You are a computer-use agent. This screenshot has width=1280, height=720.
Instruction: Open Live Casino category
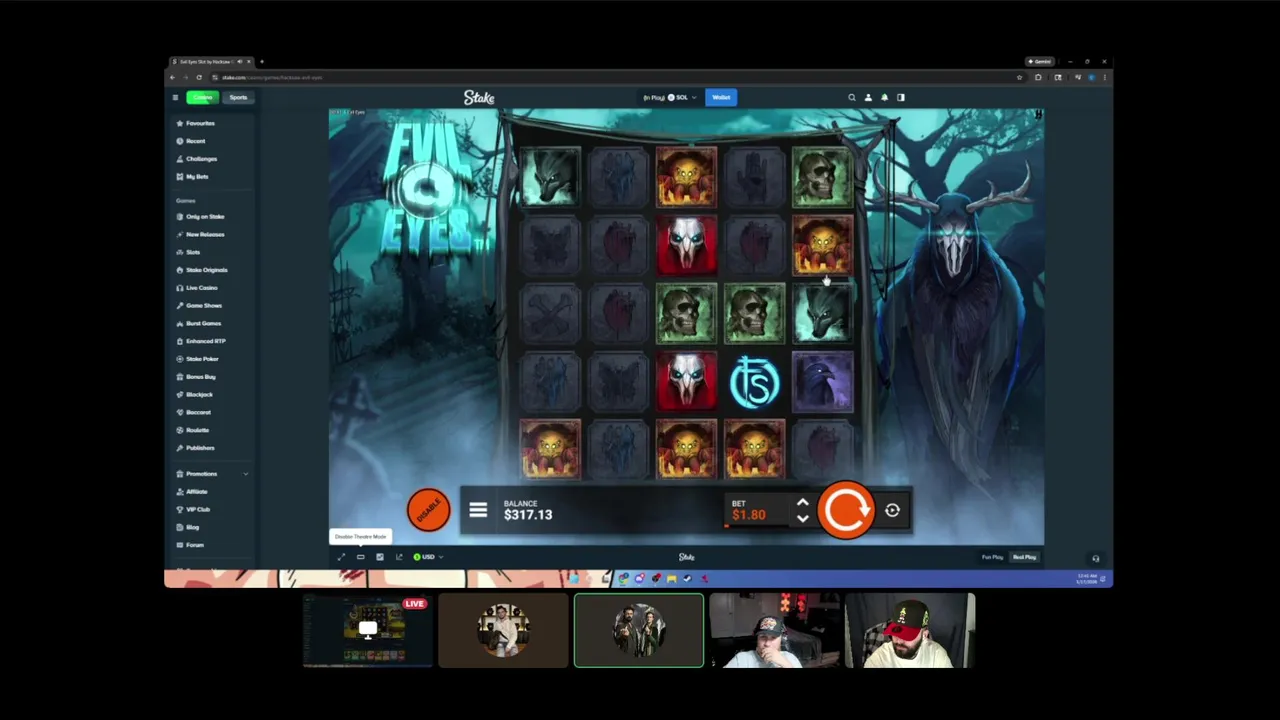[197, 288]
